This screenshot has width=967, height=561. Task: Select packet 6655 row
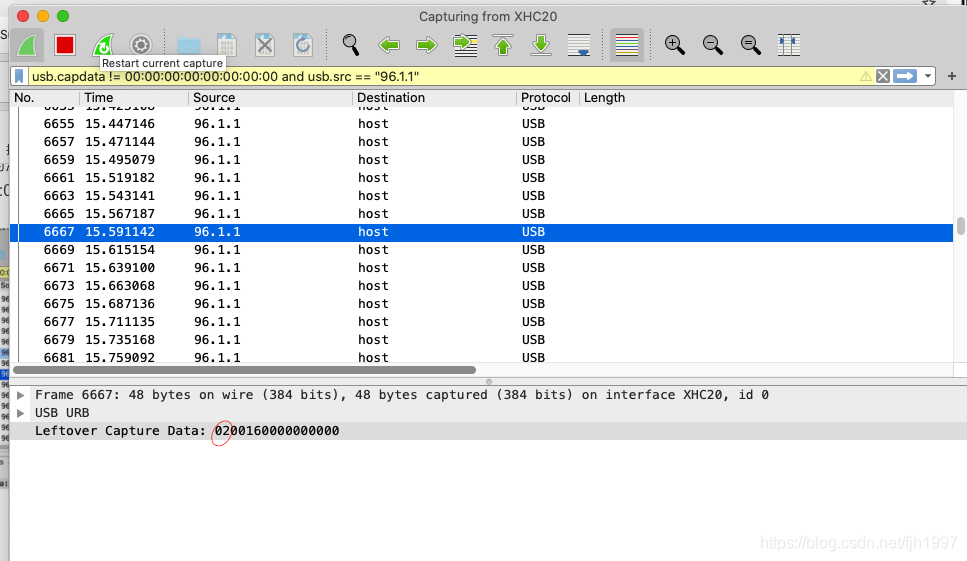point(481,124)
